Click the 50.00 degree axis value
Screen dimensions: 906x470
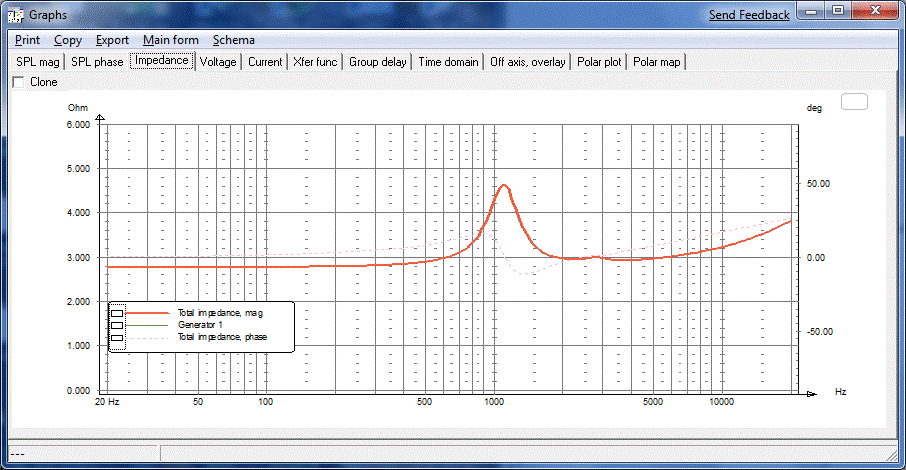818,184
